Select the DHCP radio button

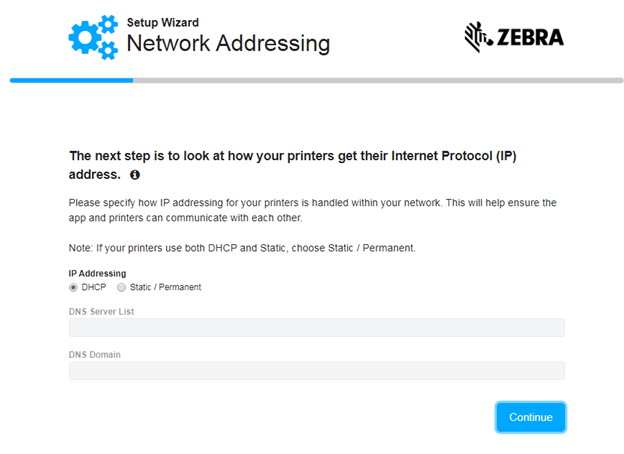(73, 287)
